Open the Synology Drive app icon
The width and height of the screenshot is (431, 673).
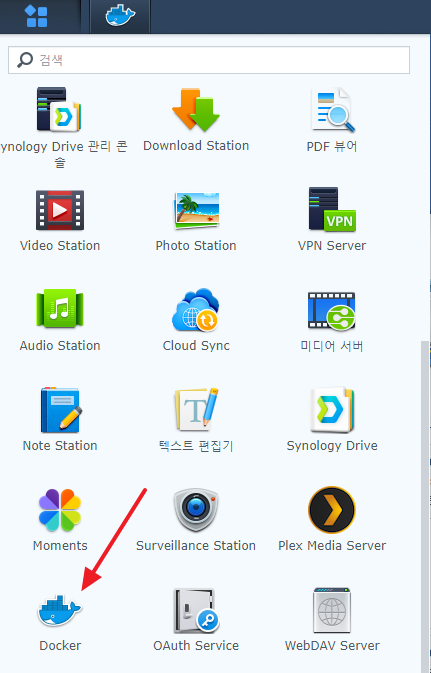point(332,410)
